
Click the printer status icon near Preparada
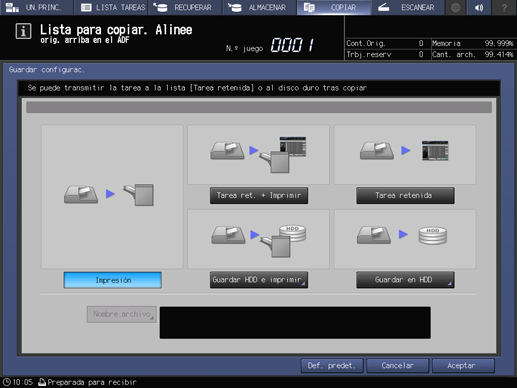(42, 382)
